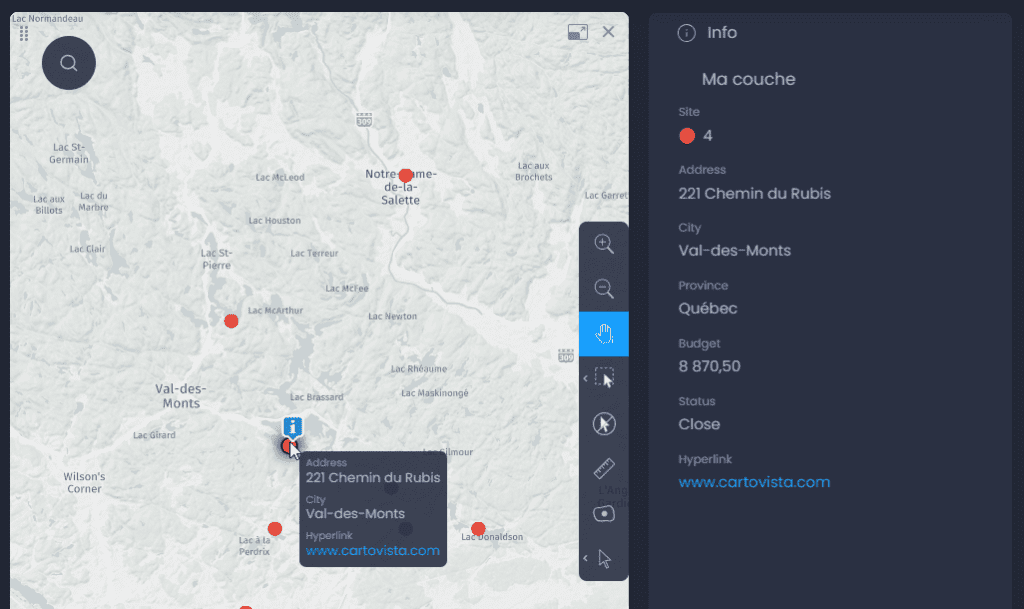Open www.cartovista.com link in Info panel
This screenshot has height=609, width=1024.
754,482
